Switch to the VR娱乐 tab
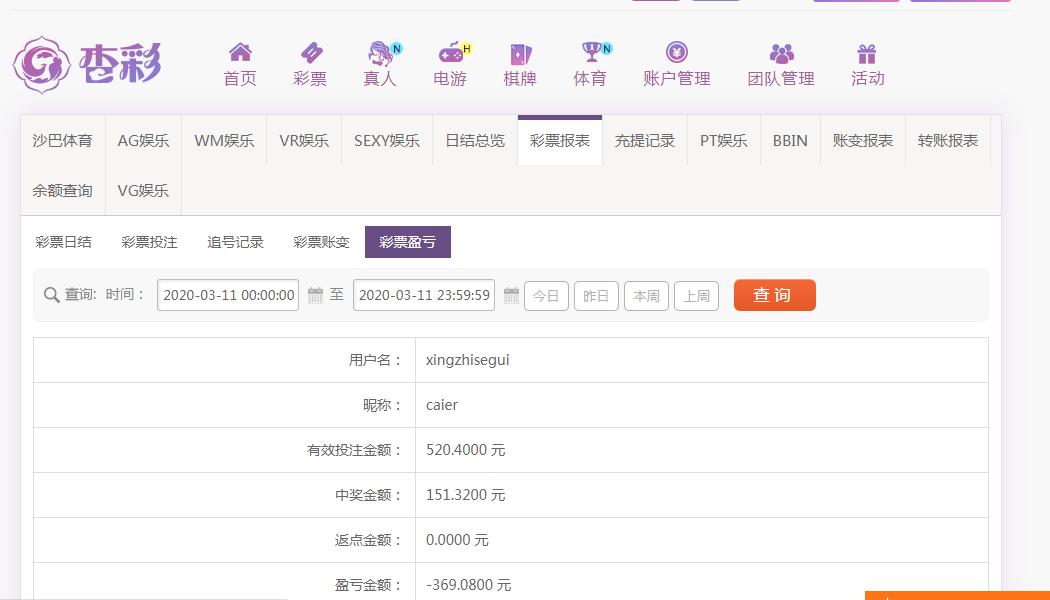This screenshot has width=1050, height=600. pos(304,141)
